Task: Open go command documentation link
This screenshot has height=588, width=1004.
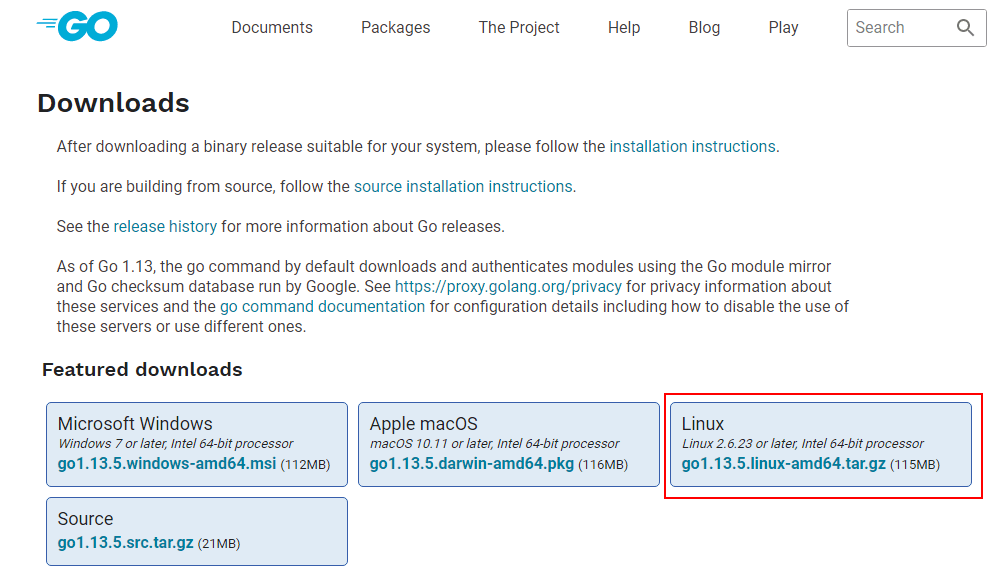Action: pyautogui.click(x=322, y=306)
